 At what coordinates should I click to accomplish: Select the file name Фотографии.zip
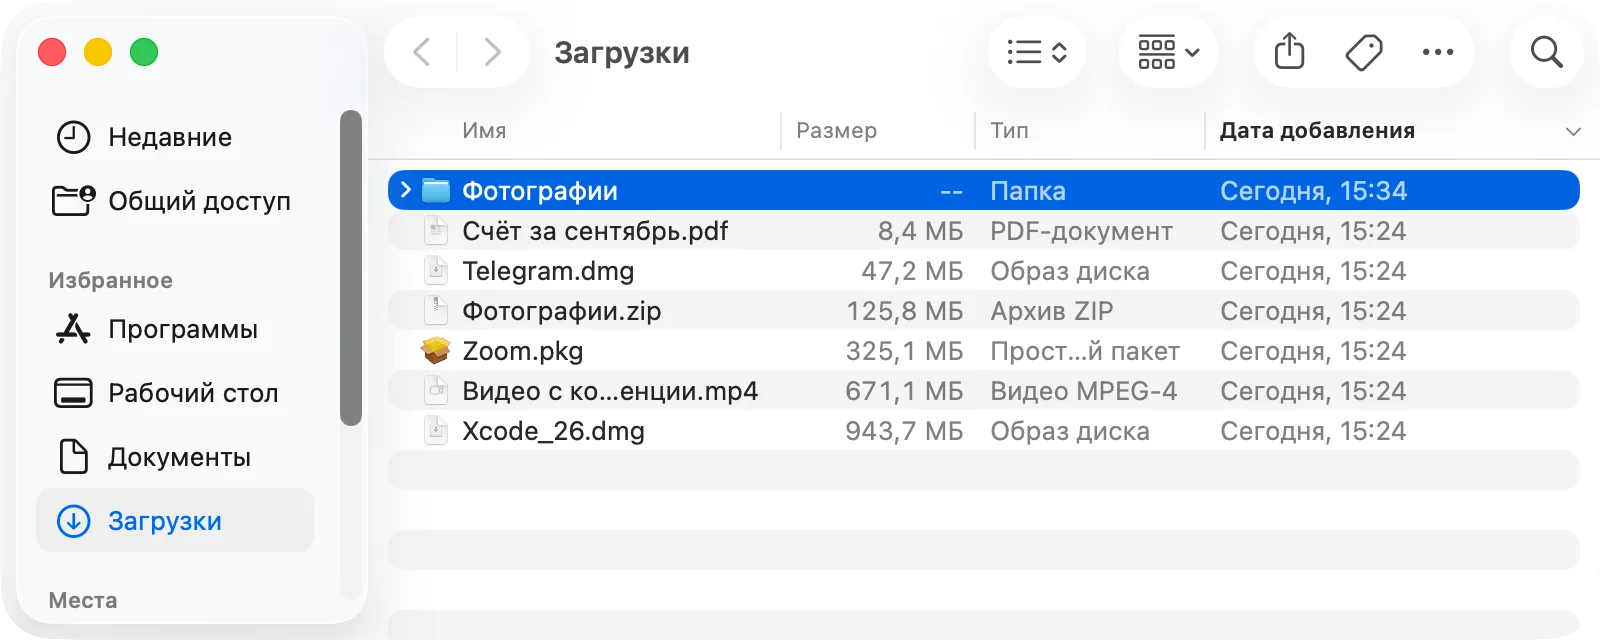click(x=561, y=311)
